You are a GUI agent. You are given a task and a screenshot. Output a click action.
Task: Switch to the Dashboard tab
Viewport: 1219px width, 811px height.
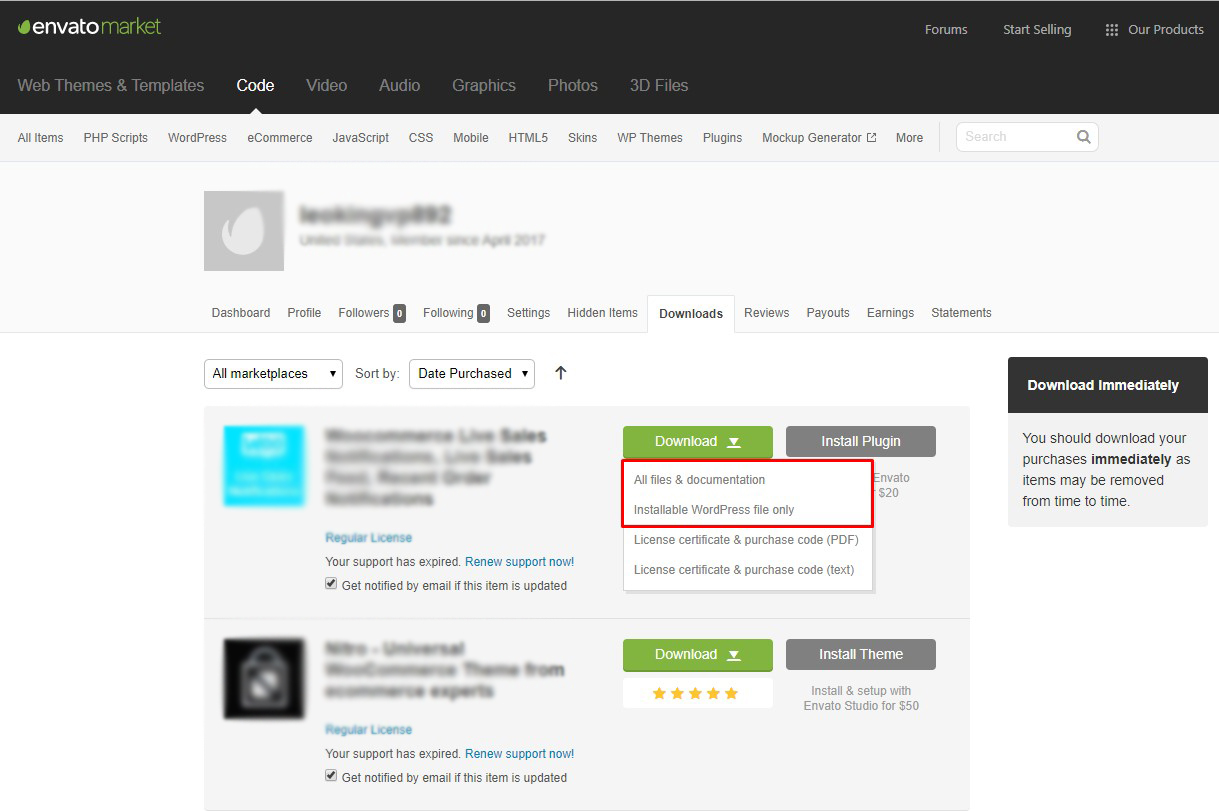(241, 313)
